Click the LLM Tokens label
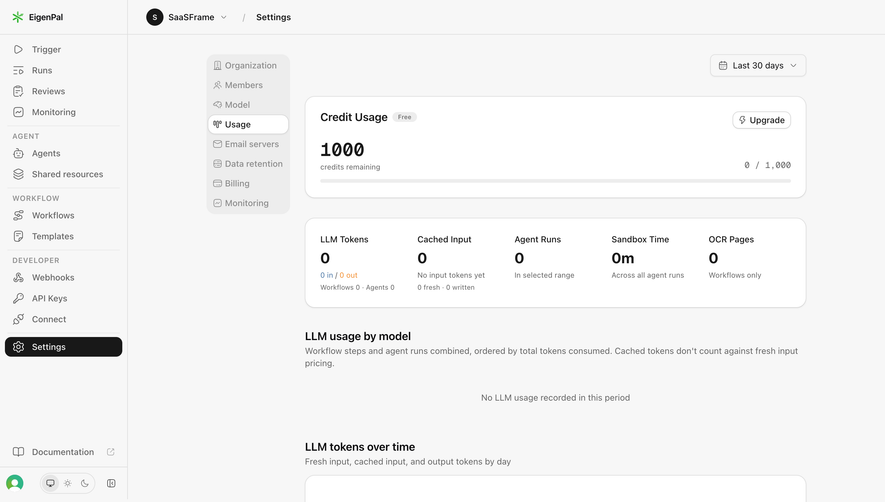Viewport: 885px width, 502px height. coord(344,239)
